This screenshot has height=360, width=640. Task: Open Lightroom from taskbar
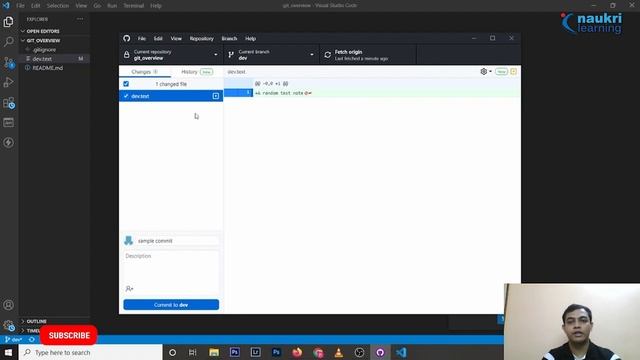click(256, 352)
